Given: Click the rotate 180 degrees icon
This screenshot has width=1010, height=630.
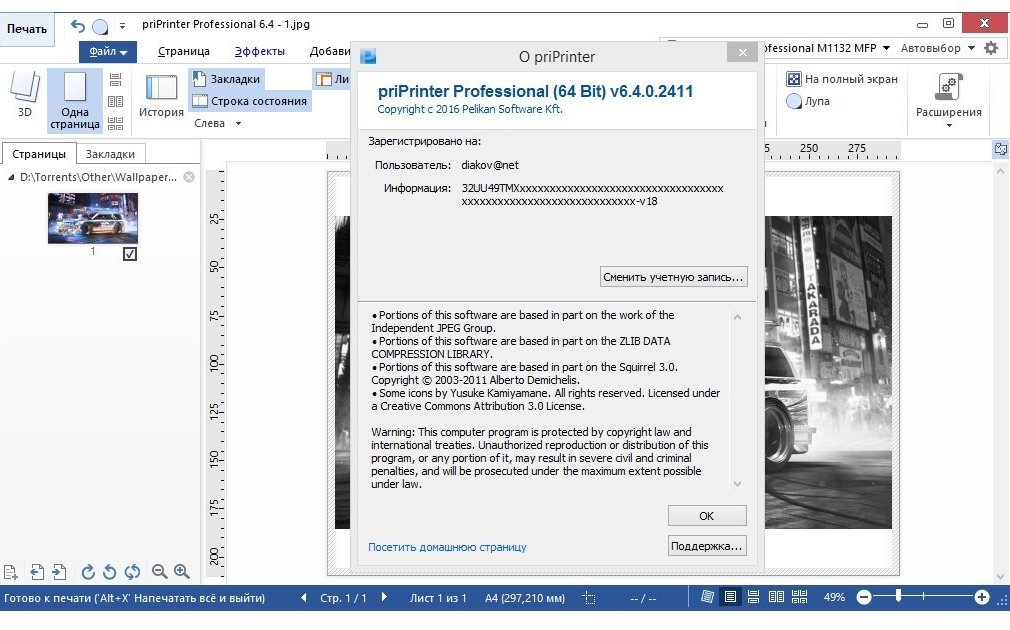Looking at the screenshot, I should point(132,571).
